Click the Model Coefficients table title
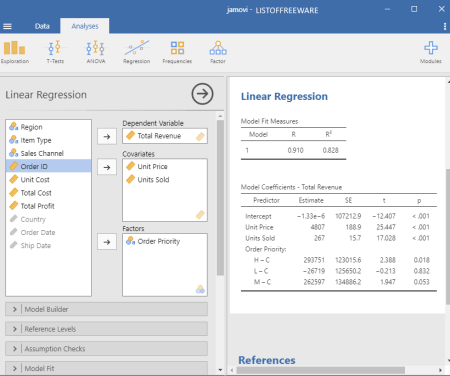The height and width of the screenshot is (376, 450). 291,187
